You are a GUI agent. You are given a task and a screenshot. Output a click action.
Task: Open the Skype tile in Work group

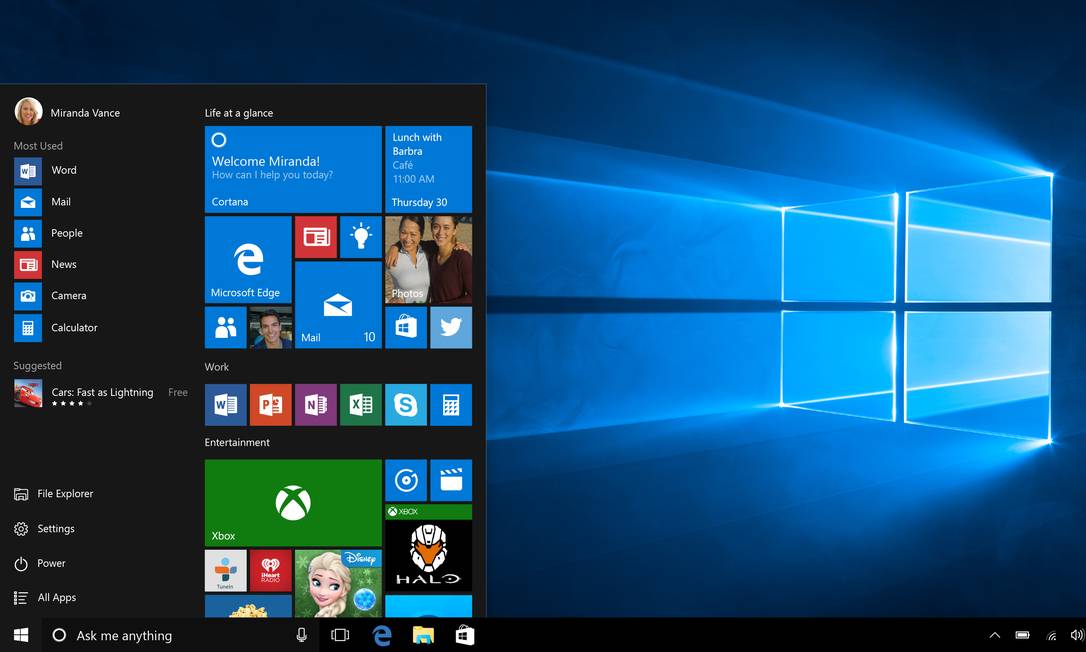[406, 405]
